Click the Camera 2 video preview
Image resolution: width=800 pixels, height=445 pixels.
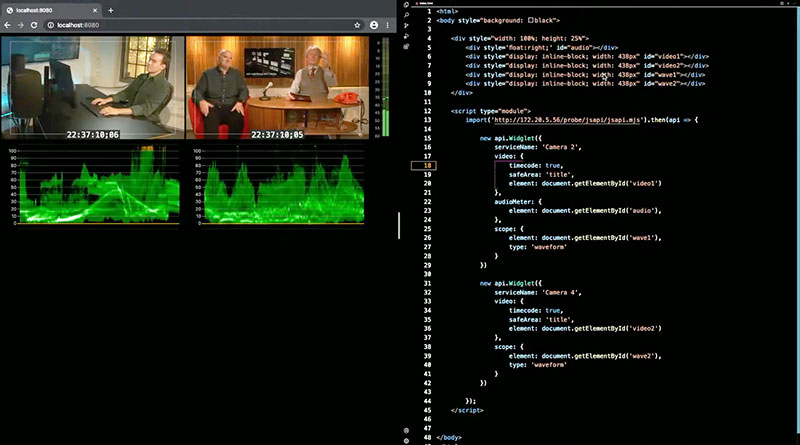click(92, 88)
